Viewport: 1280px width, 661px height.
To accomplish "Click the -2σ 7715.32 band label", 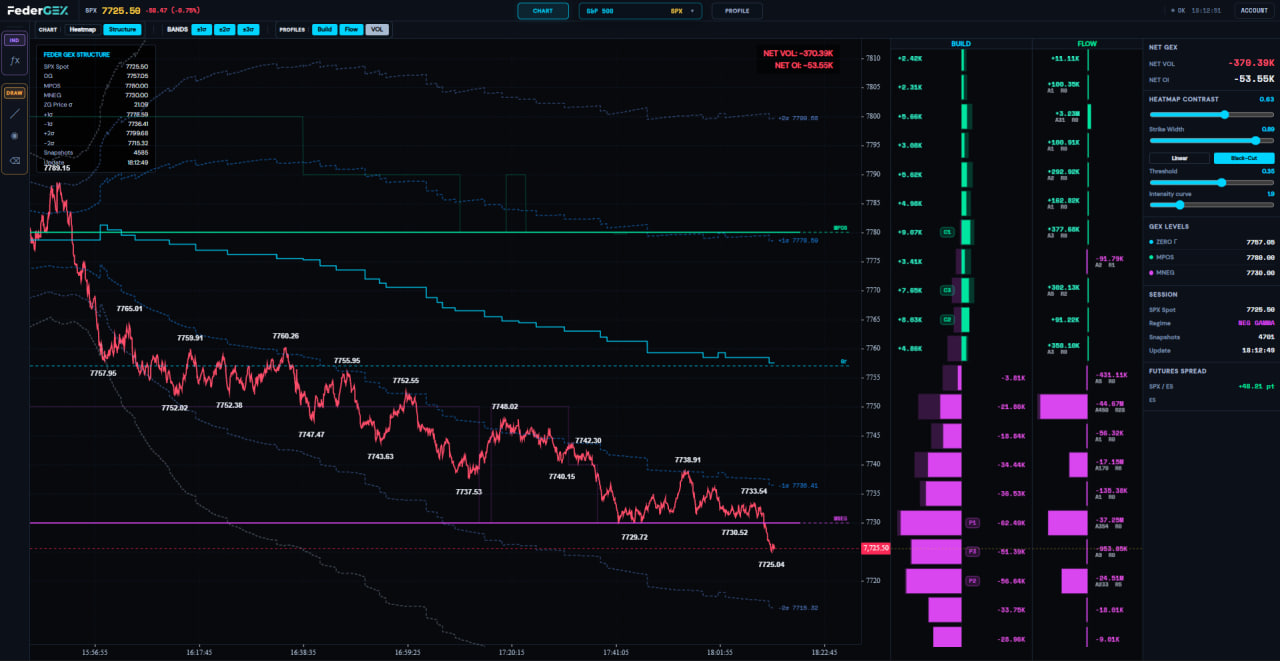I will pyautogui.click(x=798, y=607).
